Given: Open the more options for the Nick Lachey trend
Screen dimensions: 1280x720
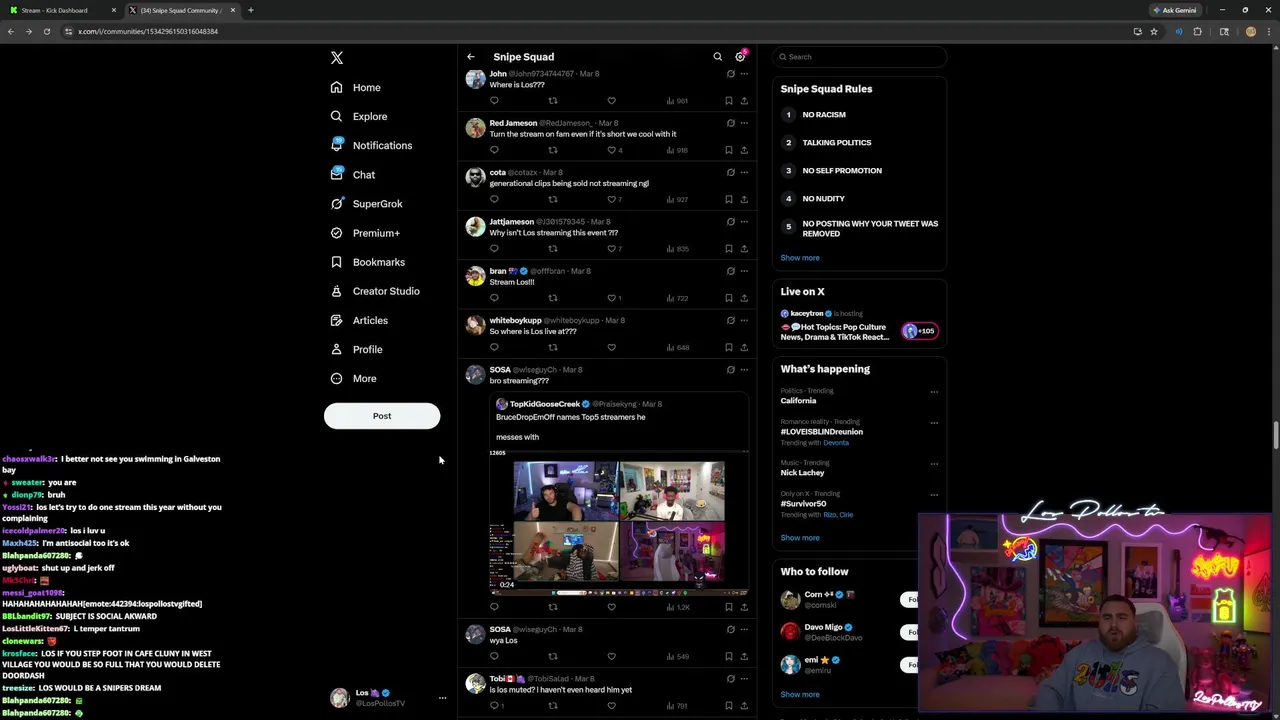Looking at the screenshot, I should point(934,463).
